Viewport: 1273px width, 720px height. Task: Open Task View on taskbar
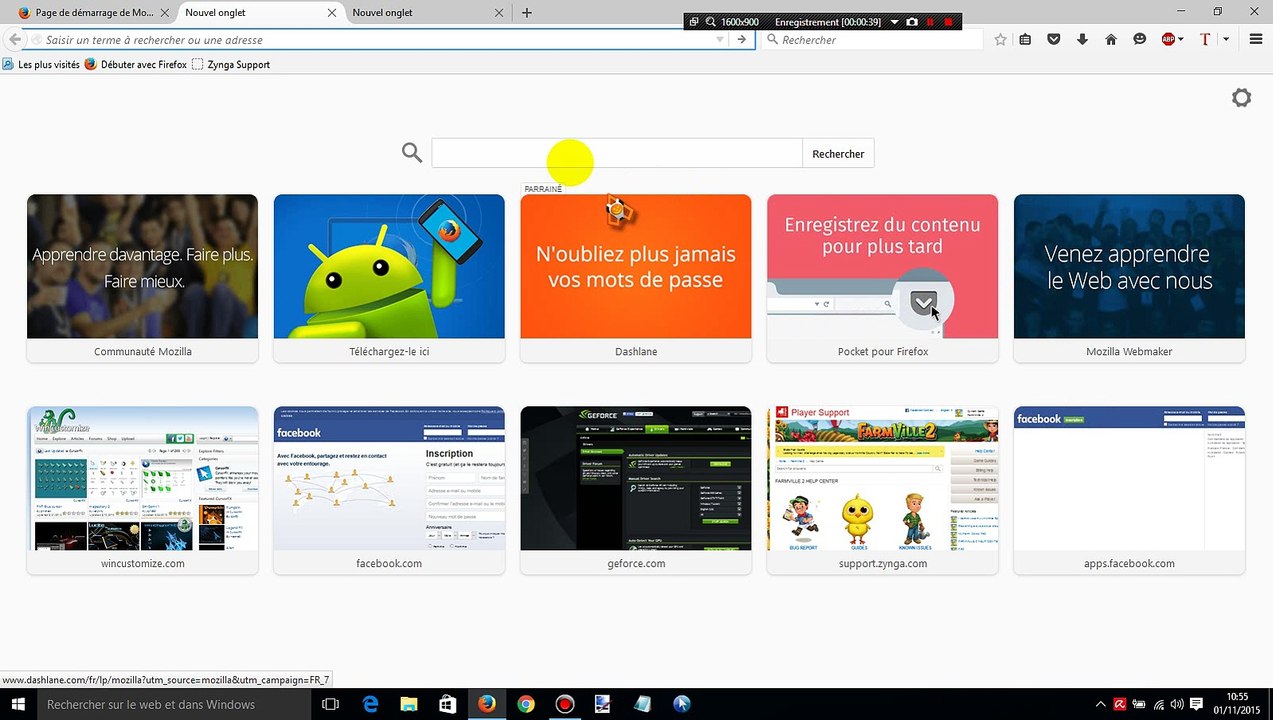[331, 704]
